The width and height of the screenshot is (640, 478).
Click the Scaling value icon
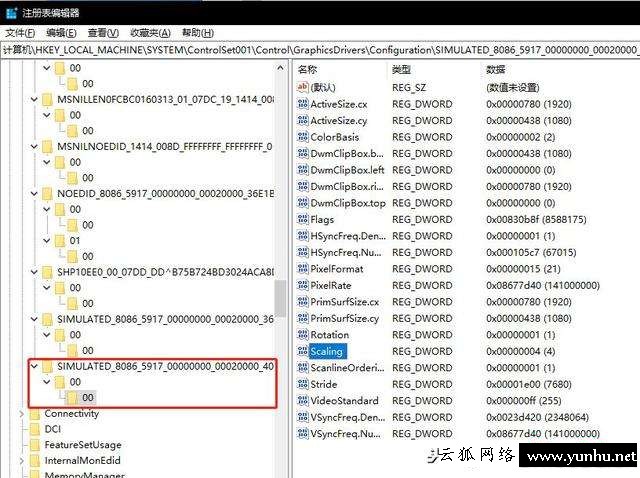point(302,351)
